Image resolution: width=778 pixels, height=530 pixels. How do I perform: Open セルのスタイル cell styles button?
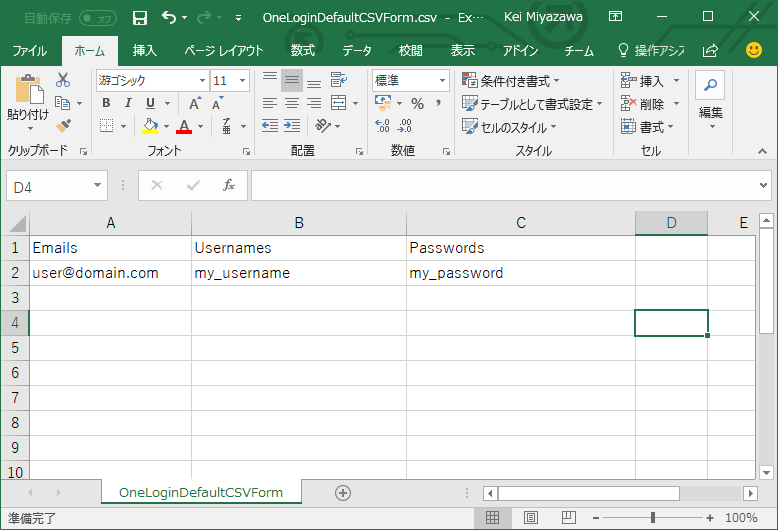[509, 127]
